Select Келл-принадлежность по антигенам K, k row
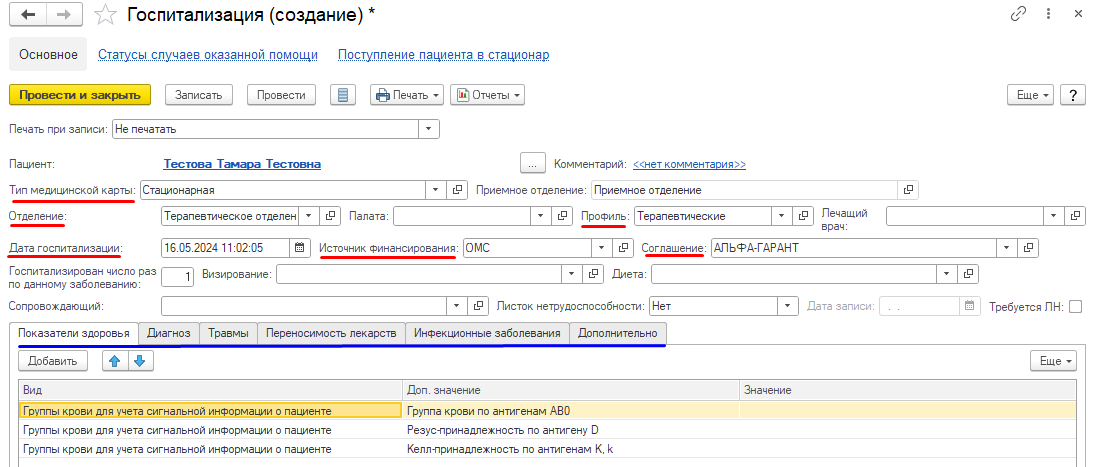 pos(547,449)
